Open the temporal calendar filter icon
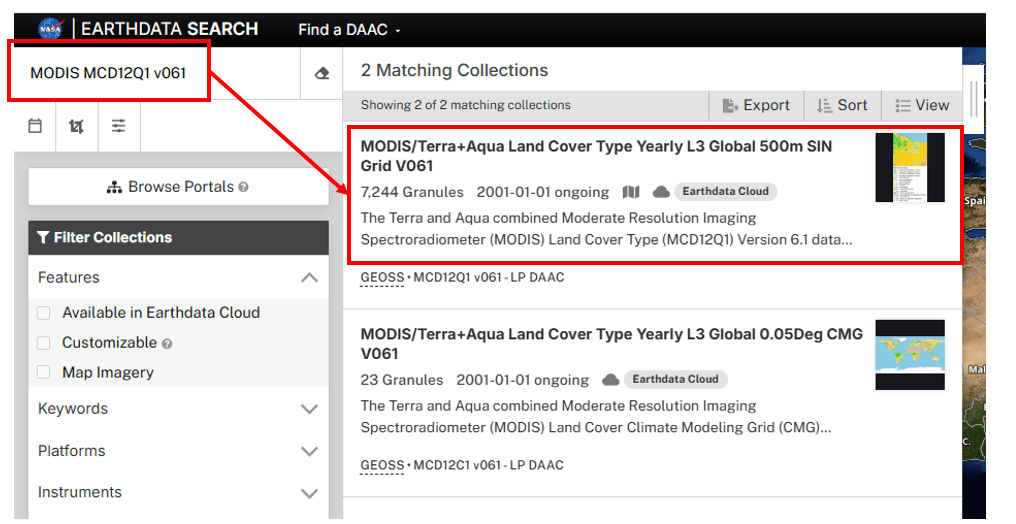This screenshot has height=524, width=1016. [35, 126]
